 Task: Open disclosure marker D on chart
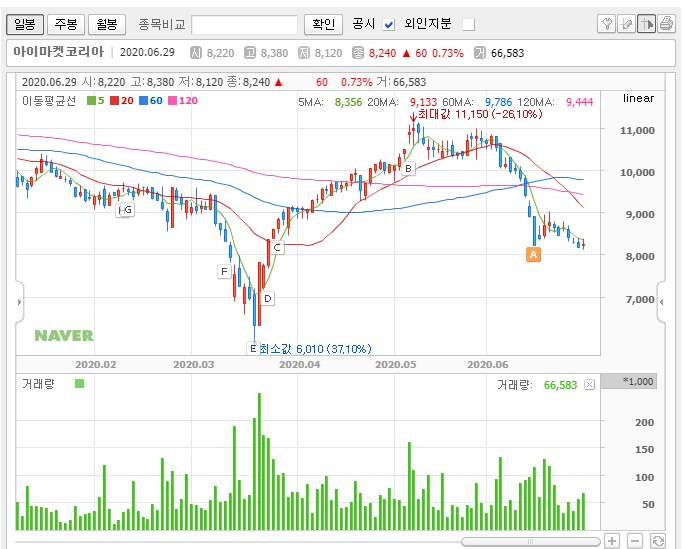click(x=268, y=298)
